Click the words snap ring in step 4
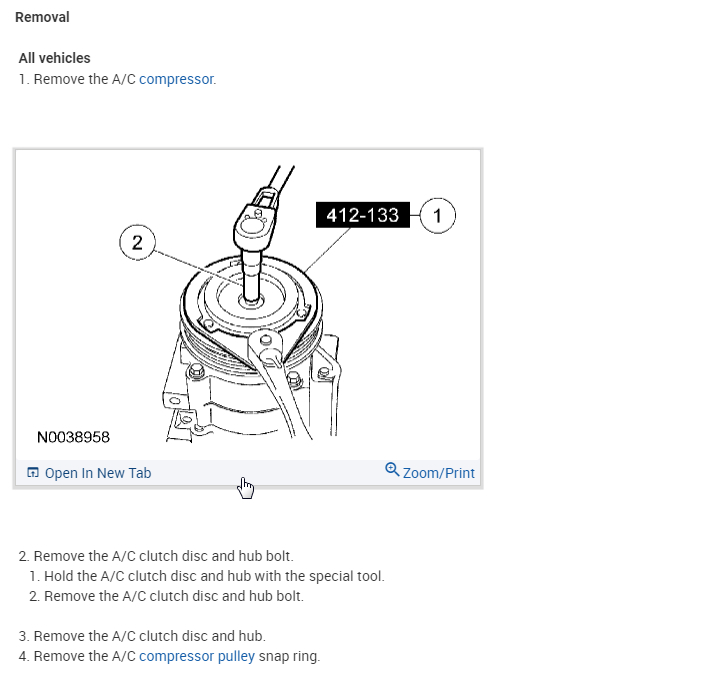725x679 pixels. click(289, 656)
